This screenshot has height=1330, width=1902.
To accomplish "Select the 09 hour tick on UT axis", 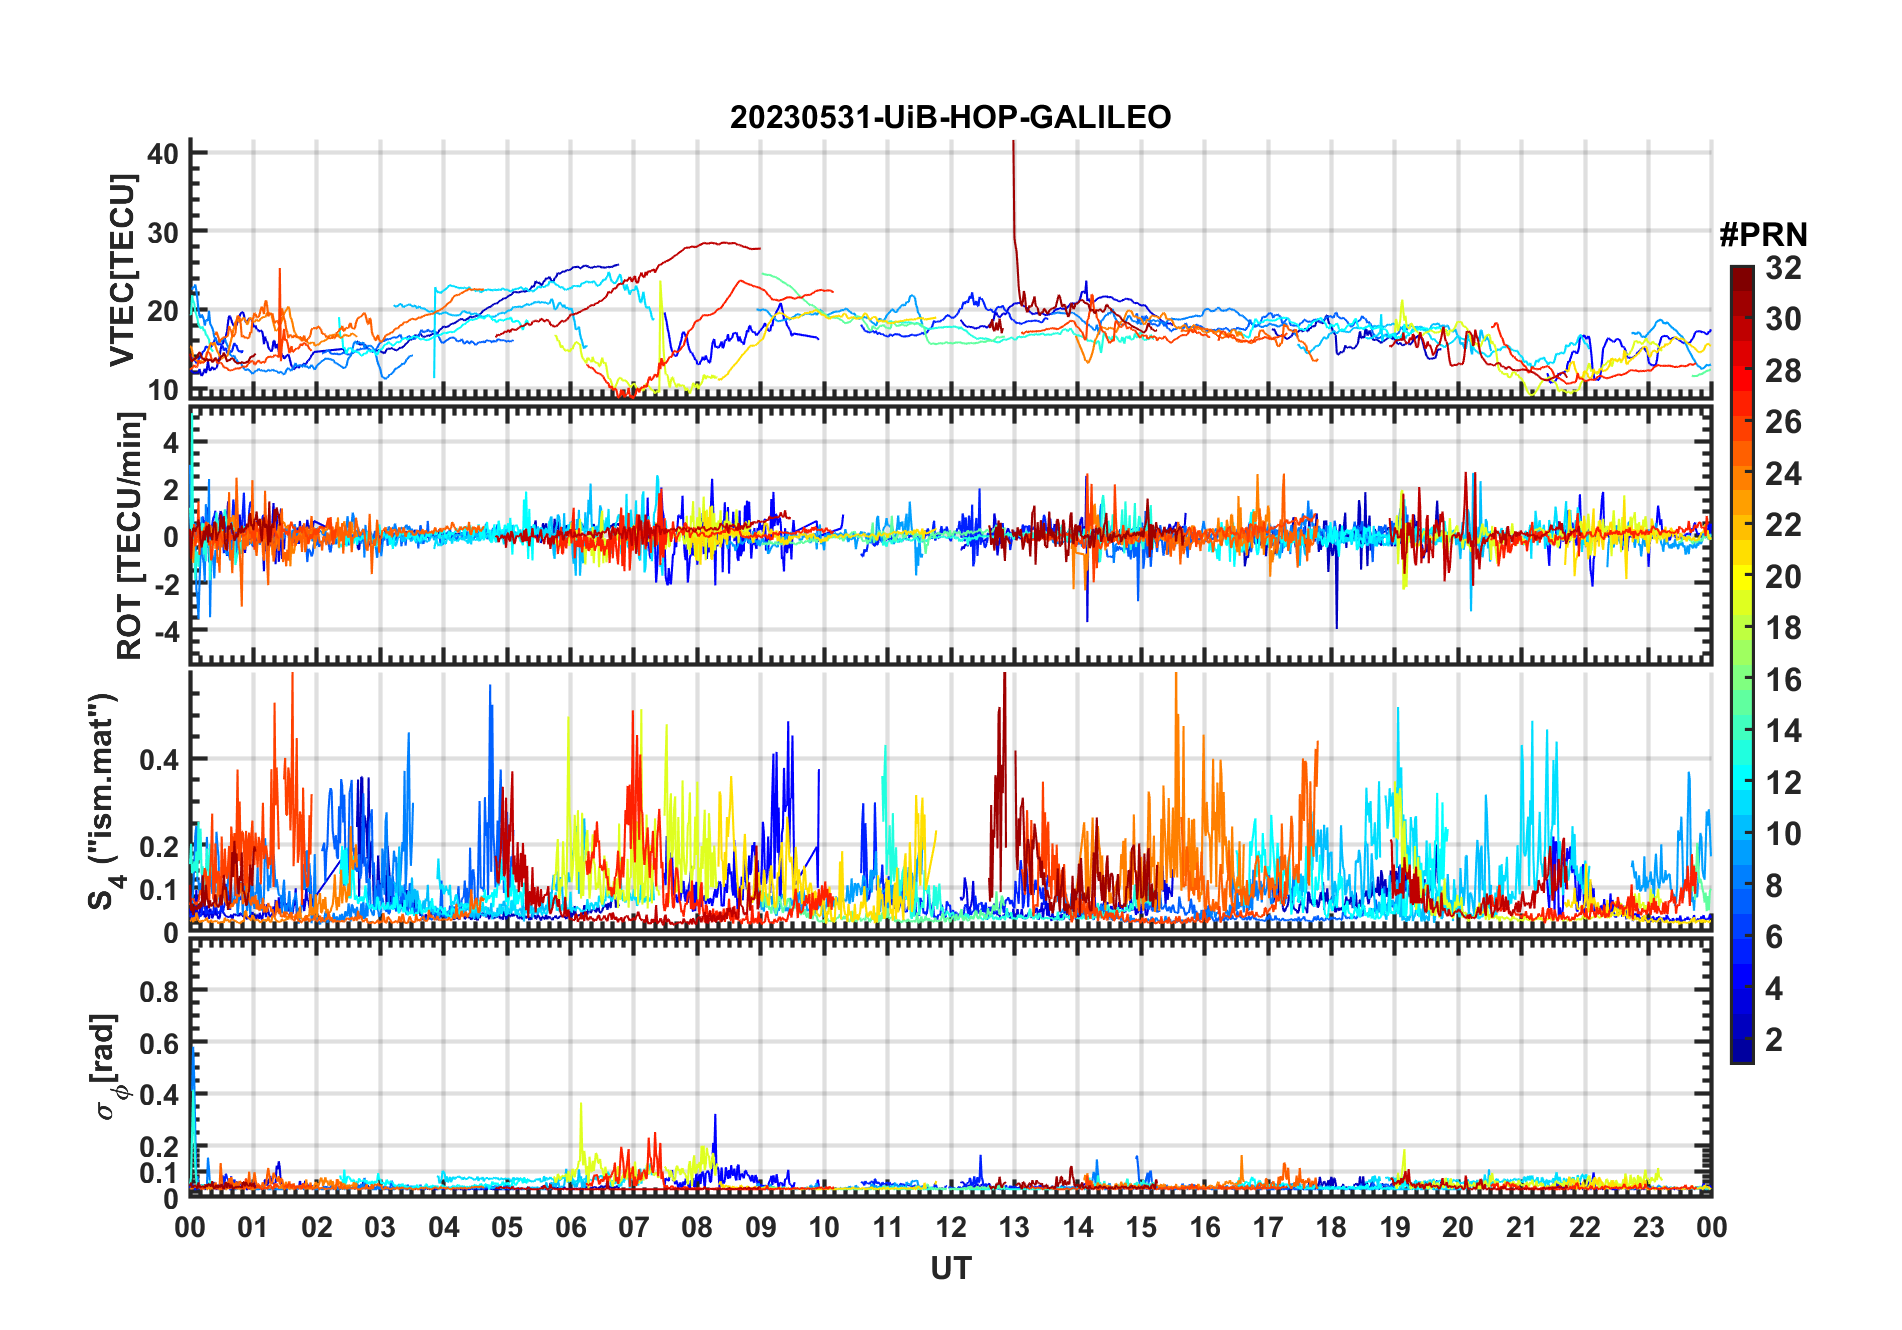I will coord(761,1227).
